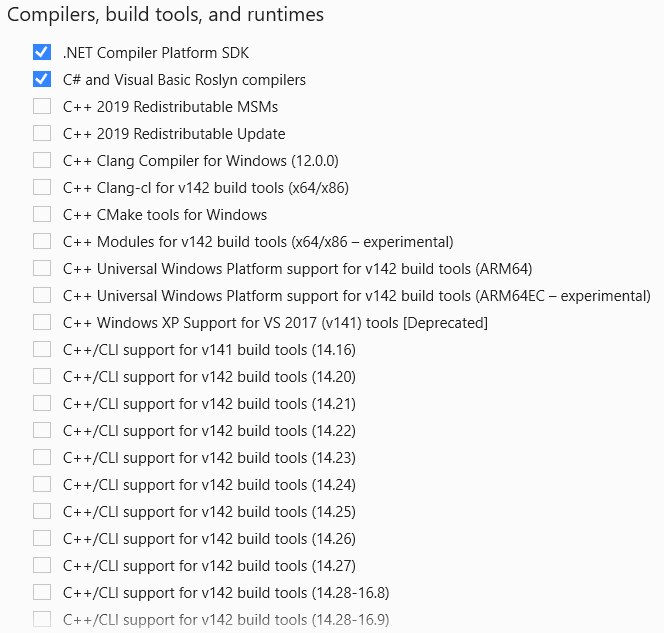The image size is (664, 633).
Task: Uncheck C# and Visual Basic Roslyn compilers
Action: point(42,79)
